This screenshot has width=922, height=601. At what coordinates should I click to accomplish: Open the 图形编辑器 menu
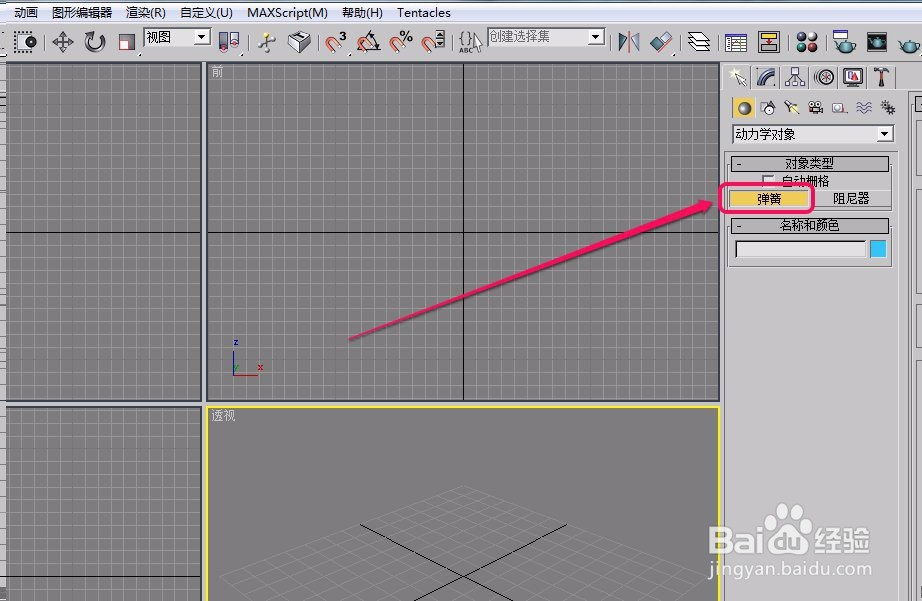pyautogui.click(x=82, y=12)
